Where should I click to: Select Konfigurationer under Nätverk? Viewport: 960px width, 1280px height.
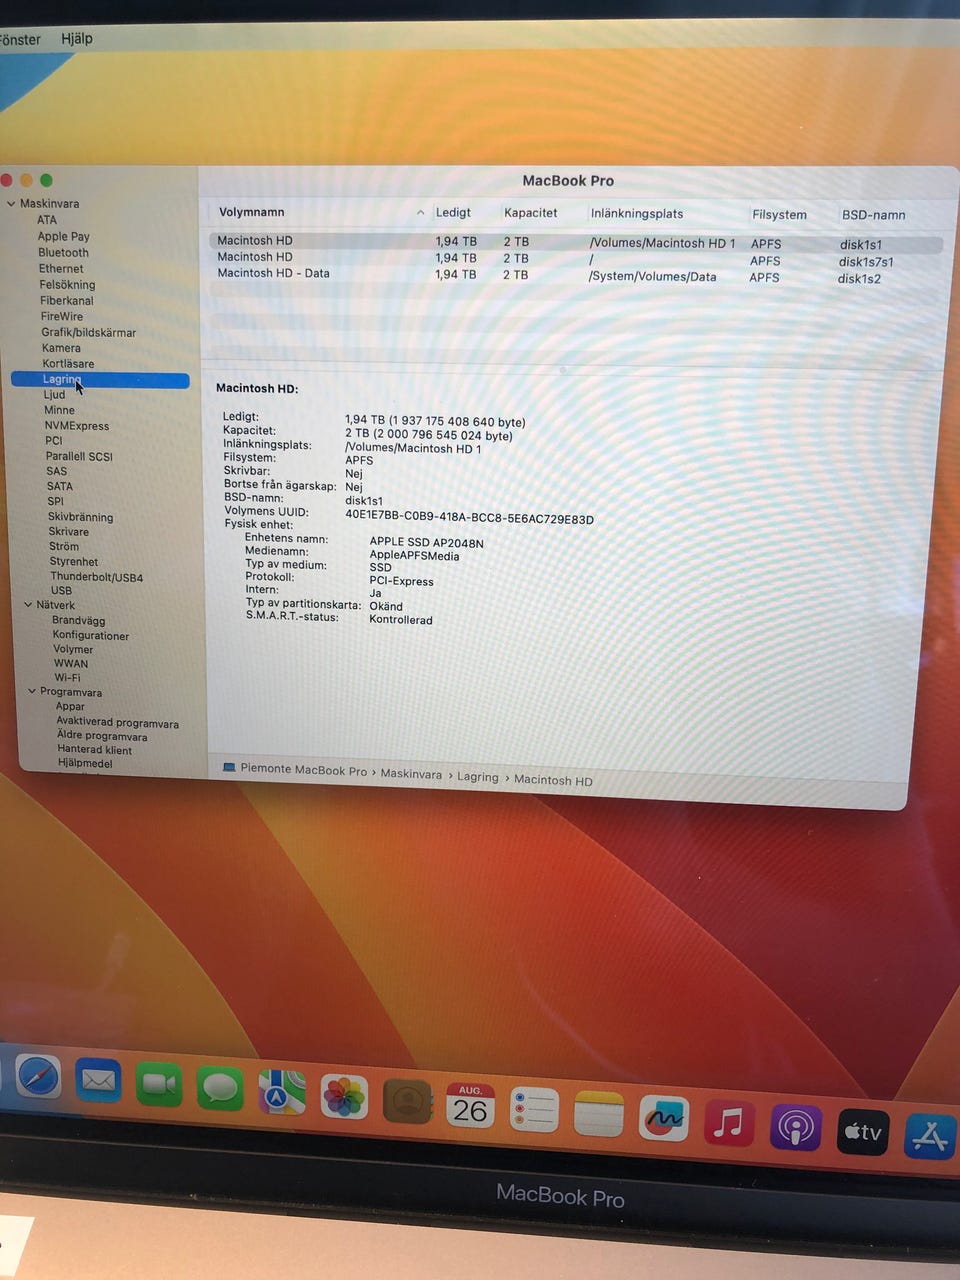click(91, 636)
